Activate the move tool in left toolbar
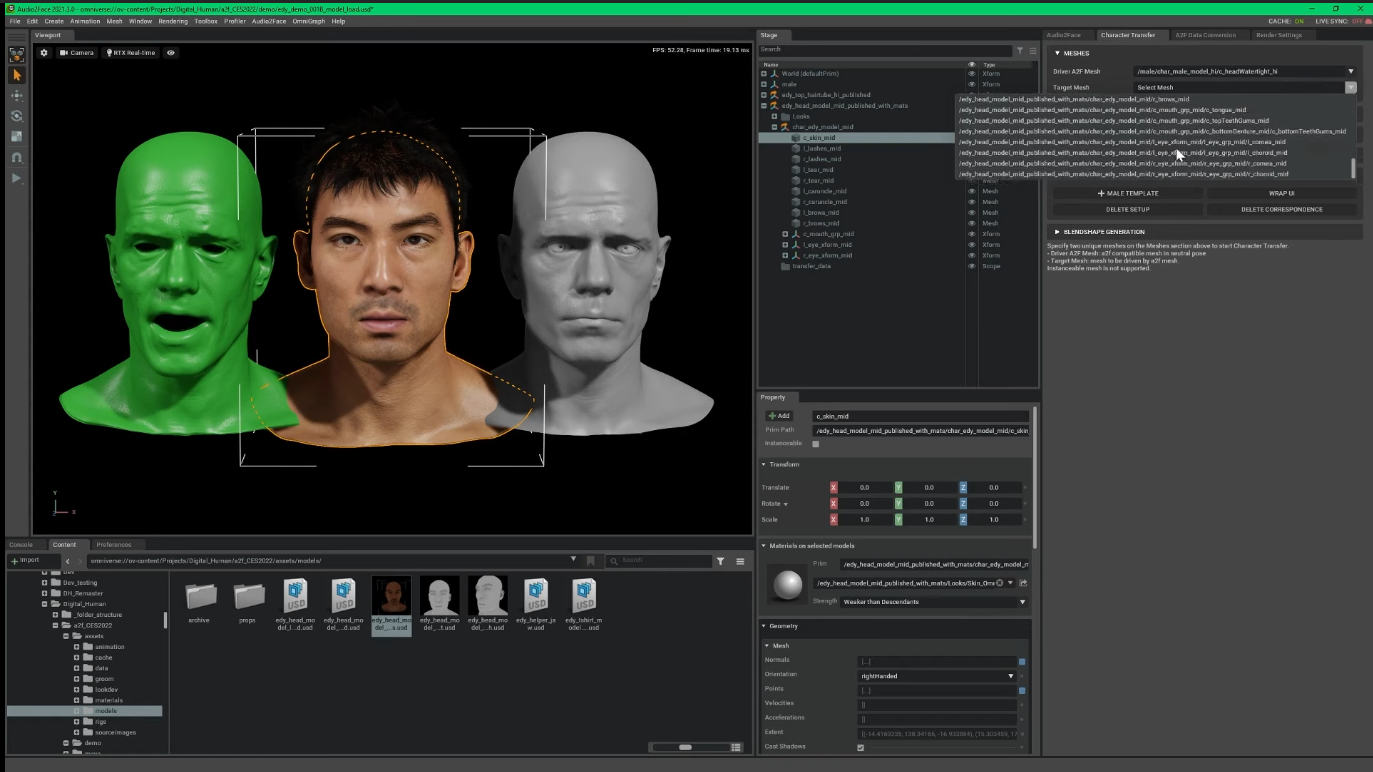Screen dimensions: 1373x772 pyautogui.click(x=17, y=95)
